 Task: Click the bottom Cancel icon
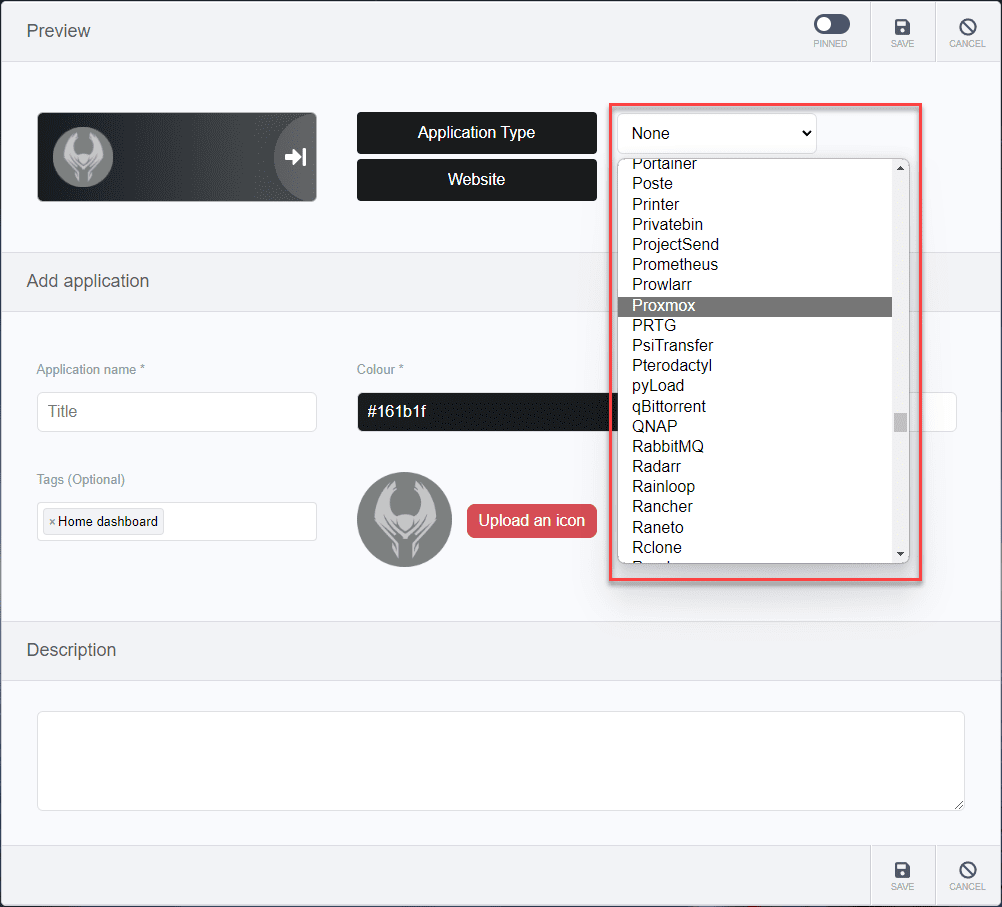click(x=967, y=870)
